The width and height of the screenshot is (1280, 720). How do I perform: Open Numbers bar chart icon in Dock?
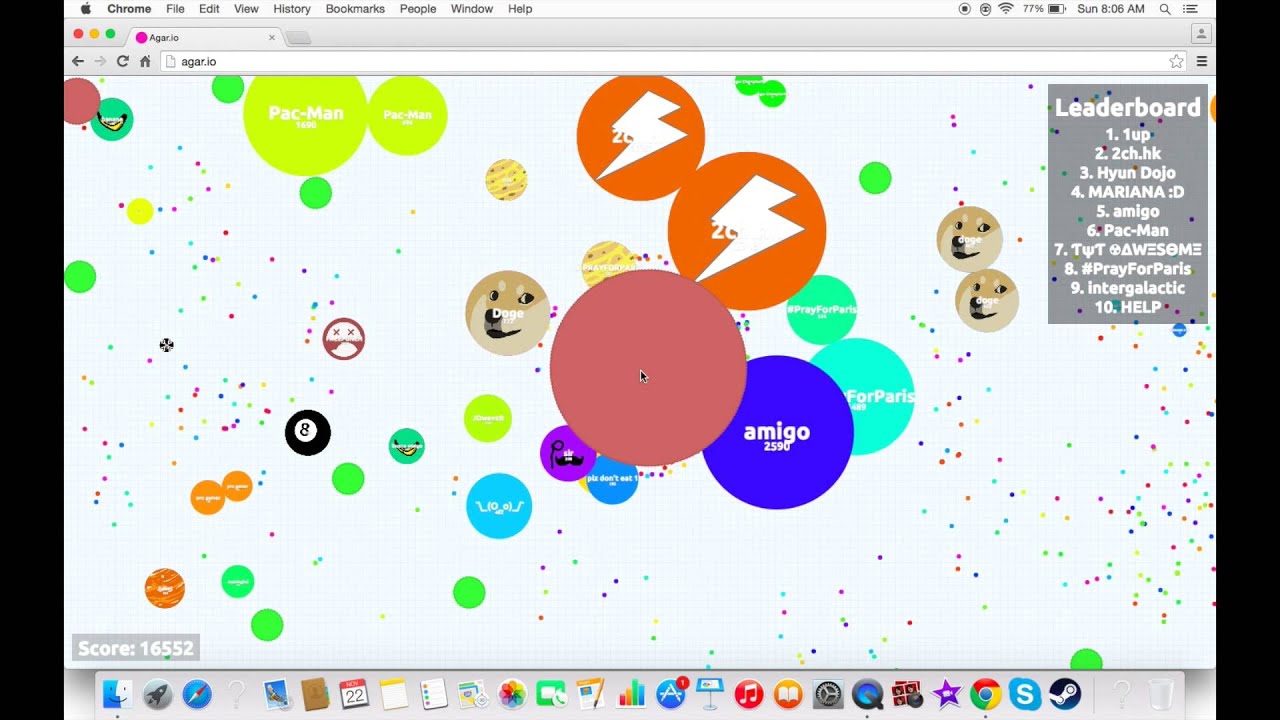[631, 694]
